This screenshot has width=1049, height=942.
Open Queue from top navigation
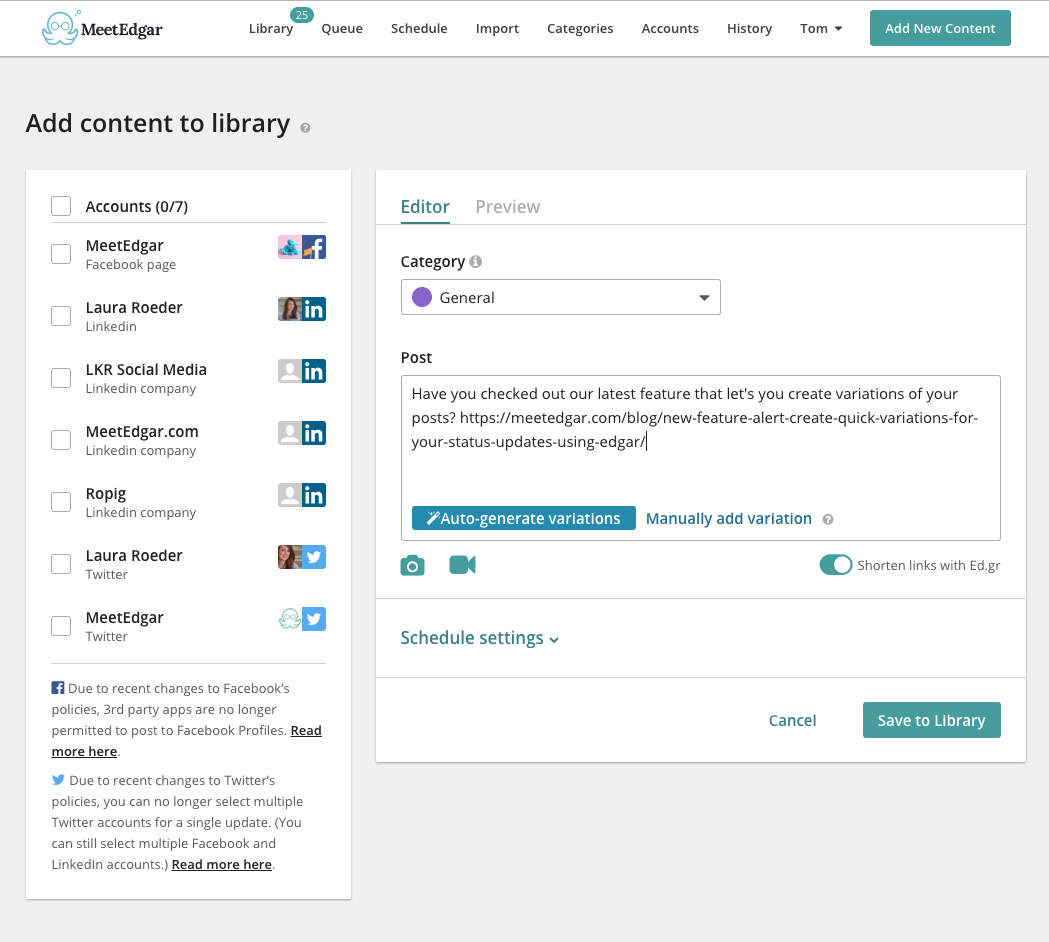coord(342,28)
